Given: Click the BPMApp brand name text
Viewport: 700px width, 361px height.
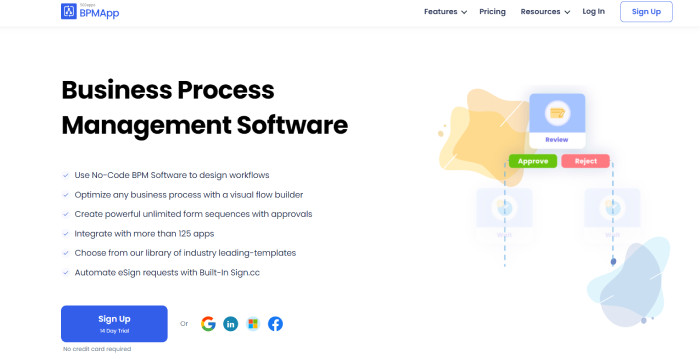Looking at the screenshot, I should pyautogui.click(x=99, y=13).
